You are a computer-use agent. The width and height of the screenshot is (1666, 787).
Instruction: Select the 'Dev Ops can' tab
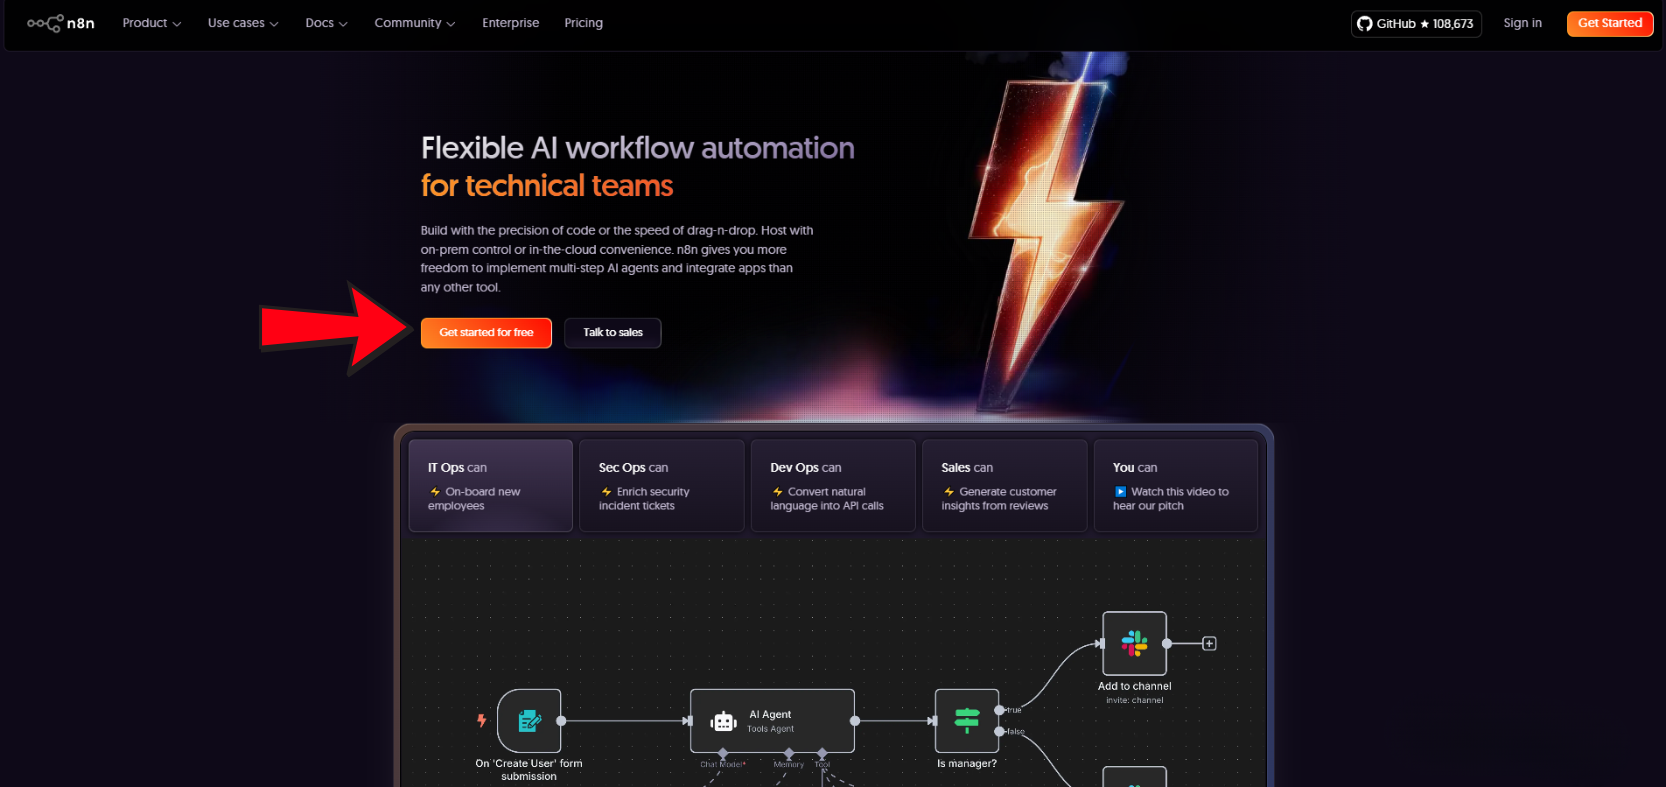tap(833, 485)
